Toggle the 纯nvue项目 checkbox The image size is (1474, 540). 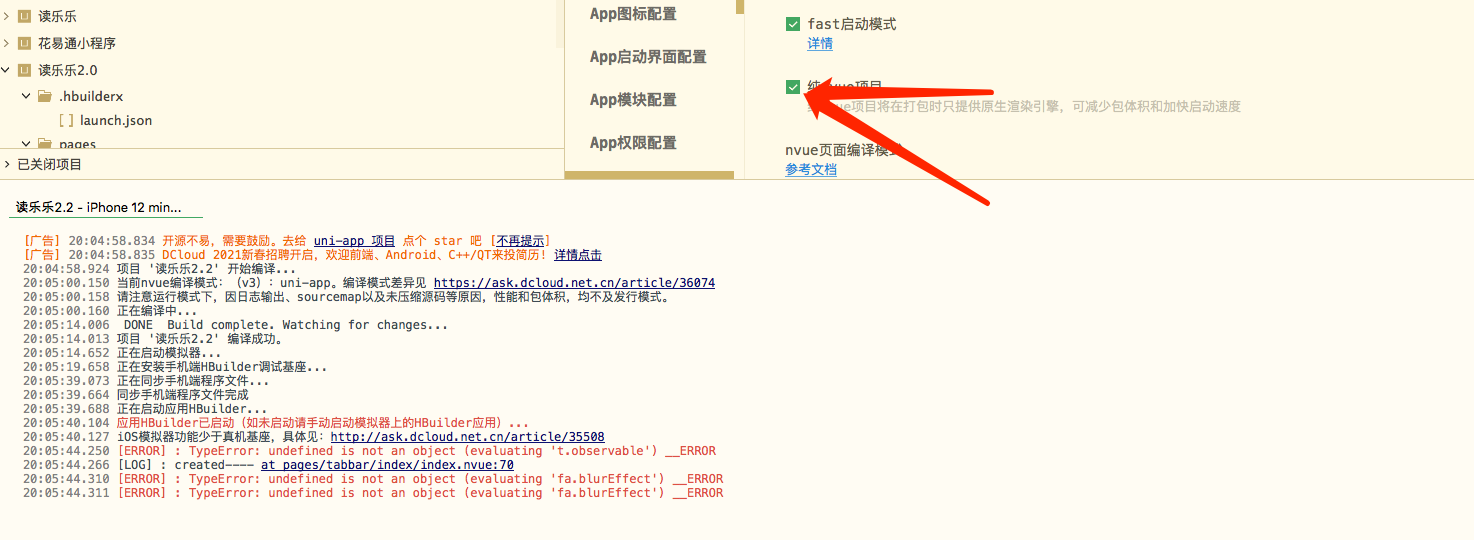pos(793,87)
